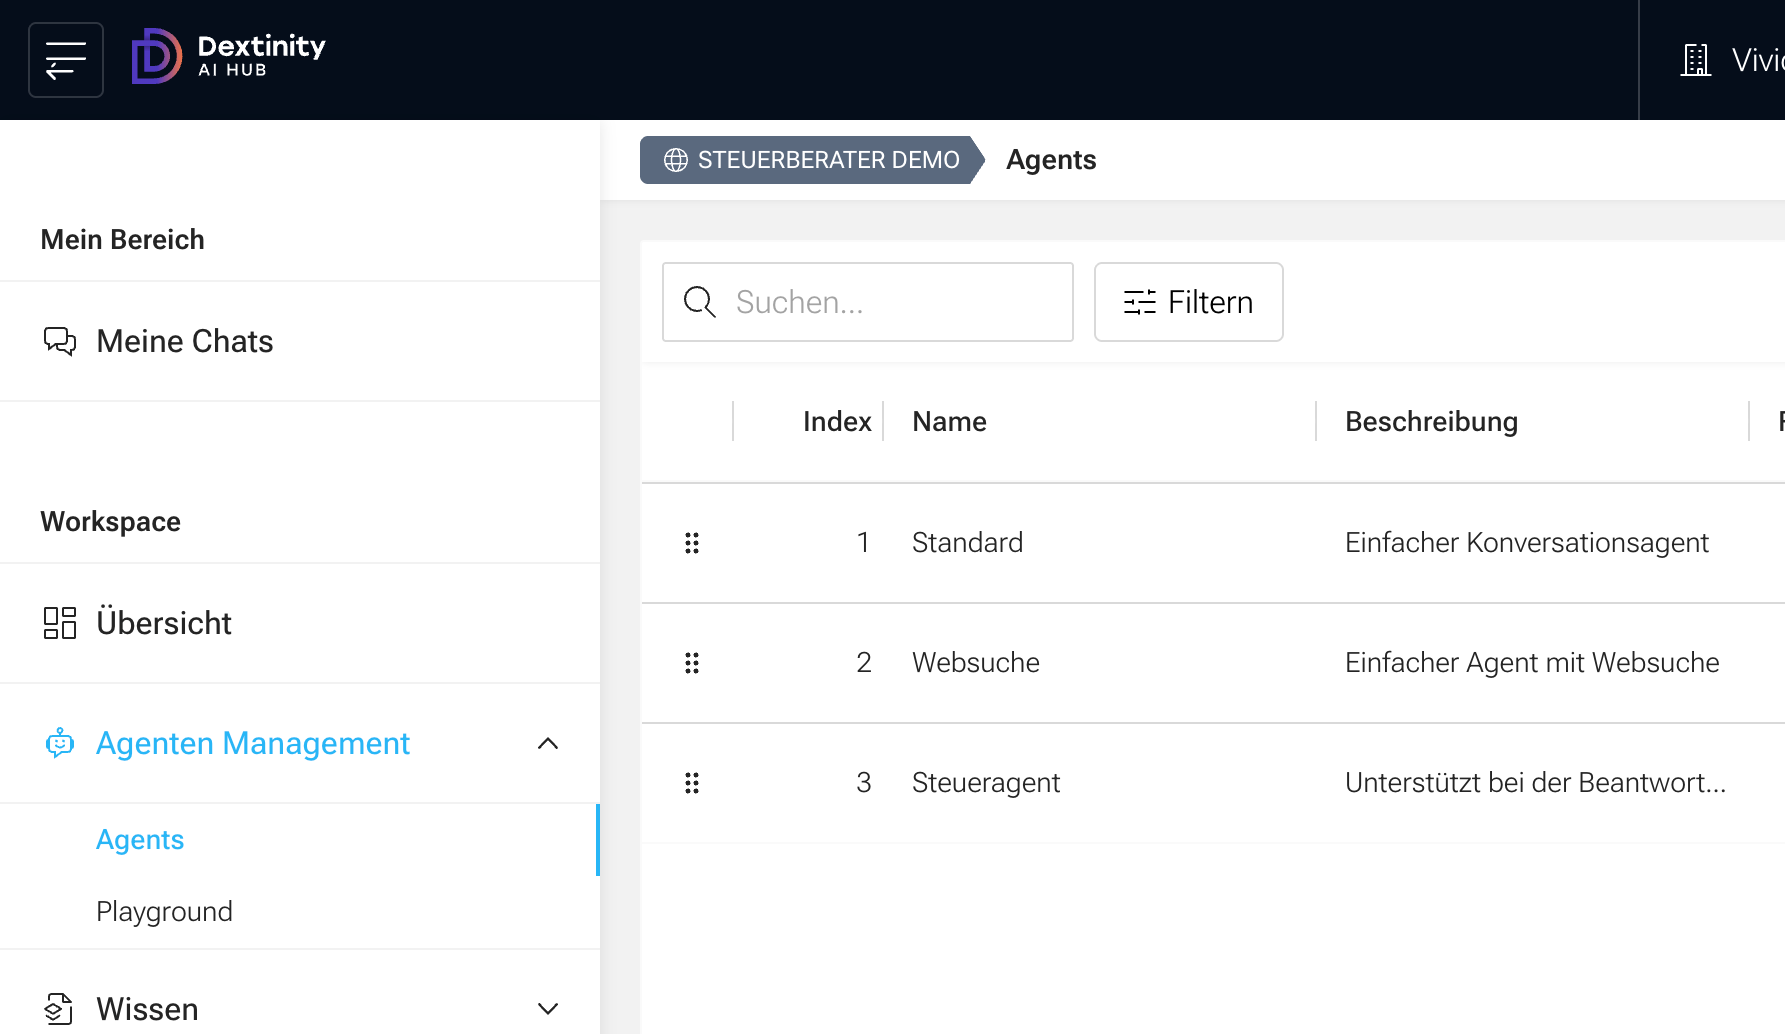1785x1034 pixels.
Task: Click the Wissen document icon
Action: tap(60, 1009)
